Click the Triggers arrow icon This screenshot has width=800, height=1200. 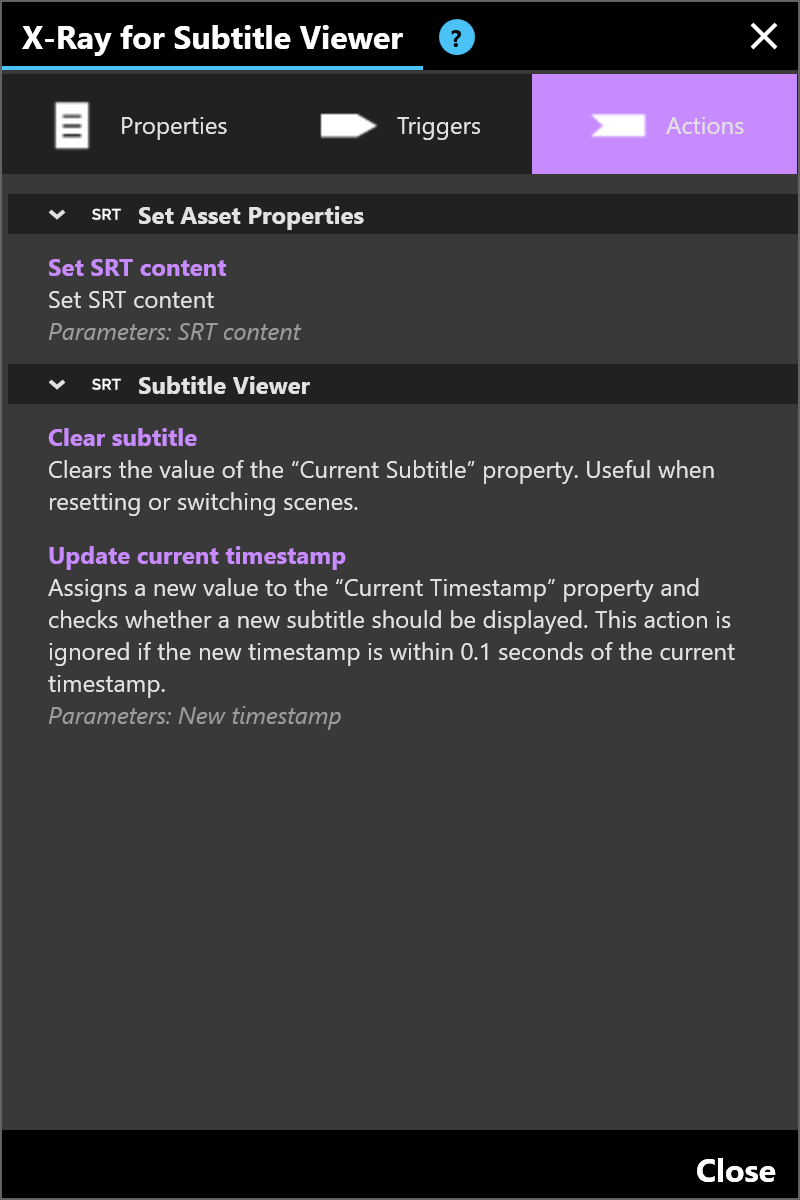348,126
